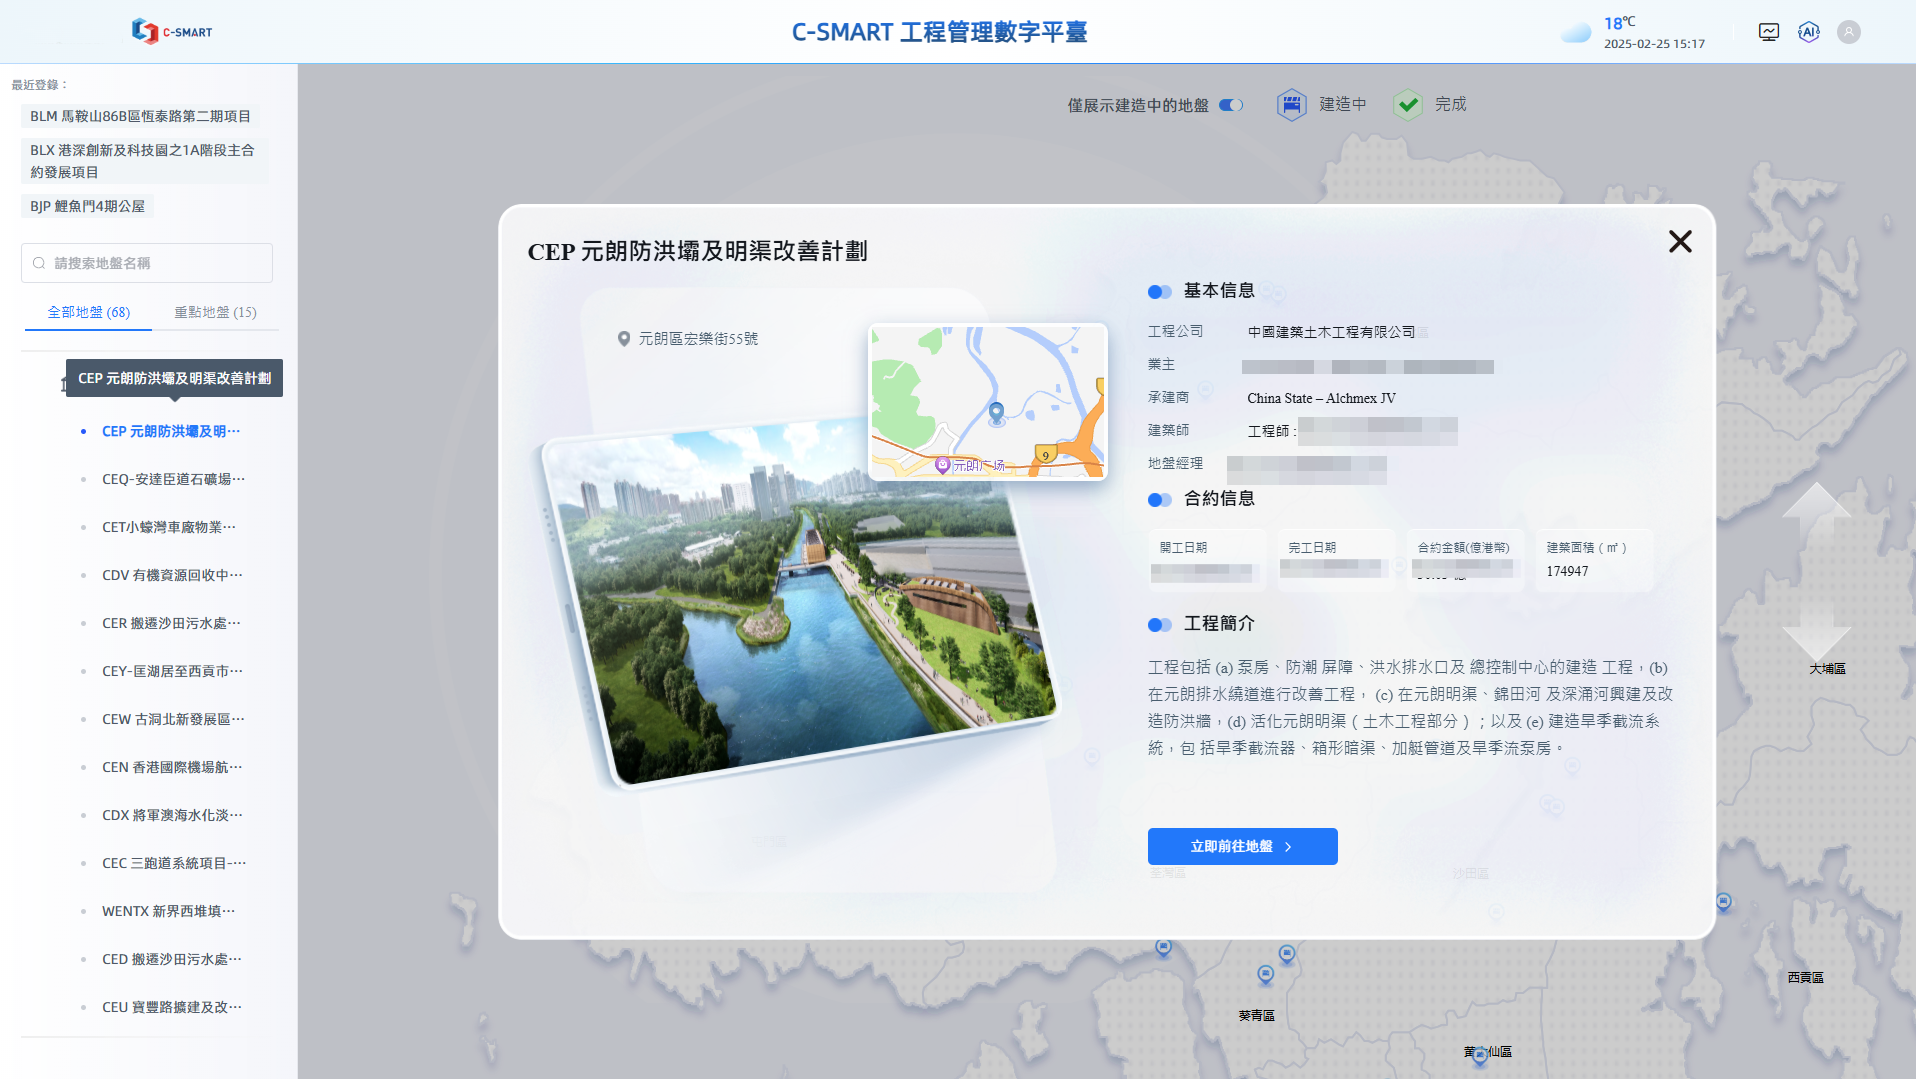The width and height of the screenshot is (1916, 1079).
Task: Select WENTX 新界西堆填 in site list
Action: pyautogui.click(x=169, y=911)
